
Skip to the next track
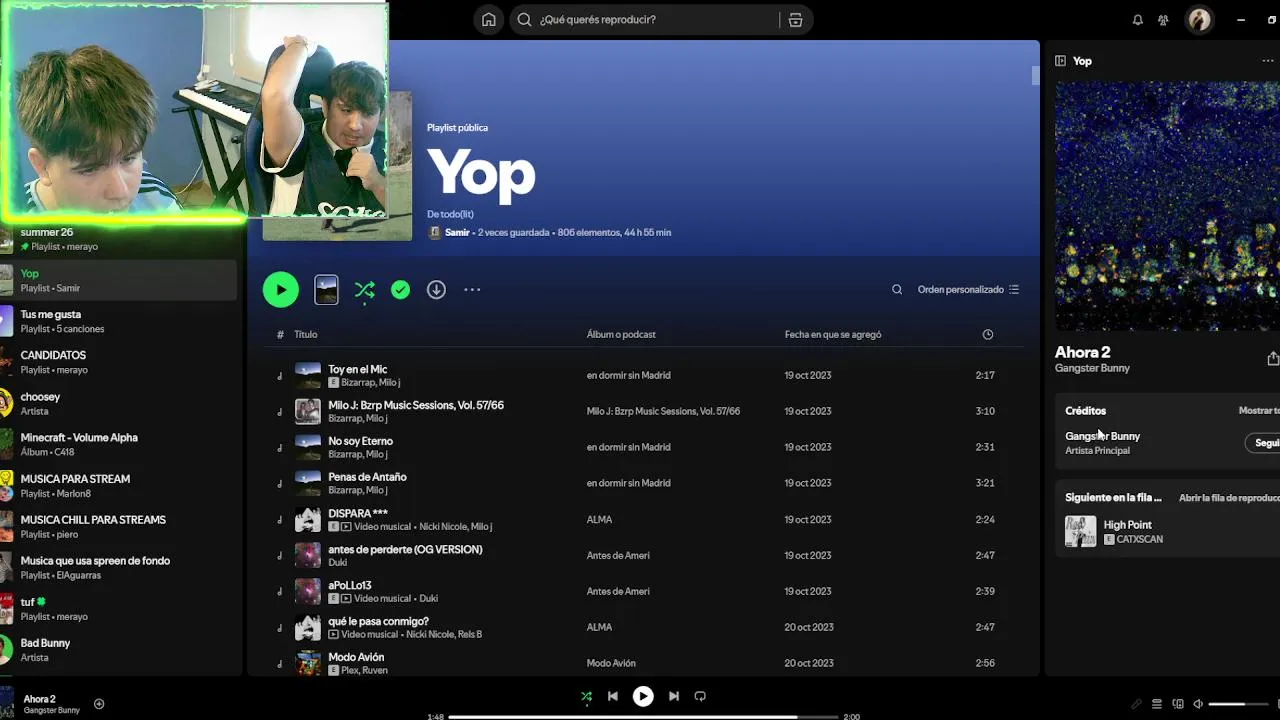673,696
